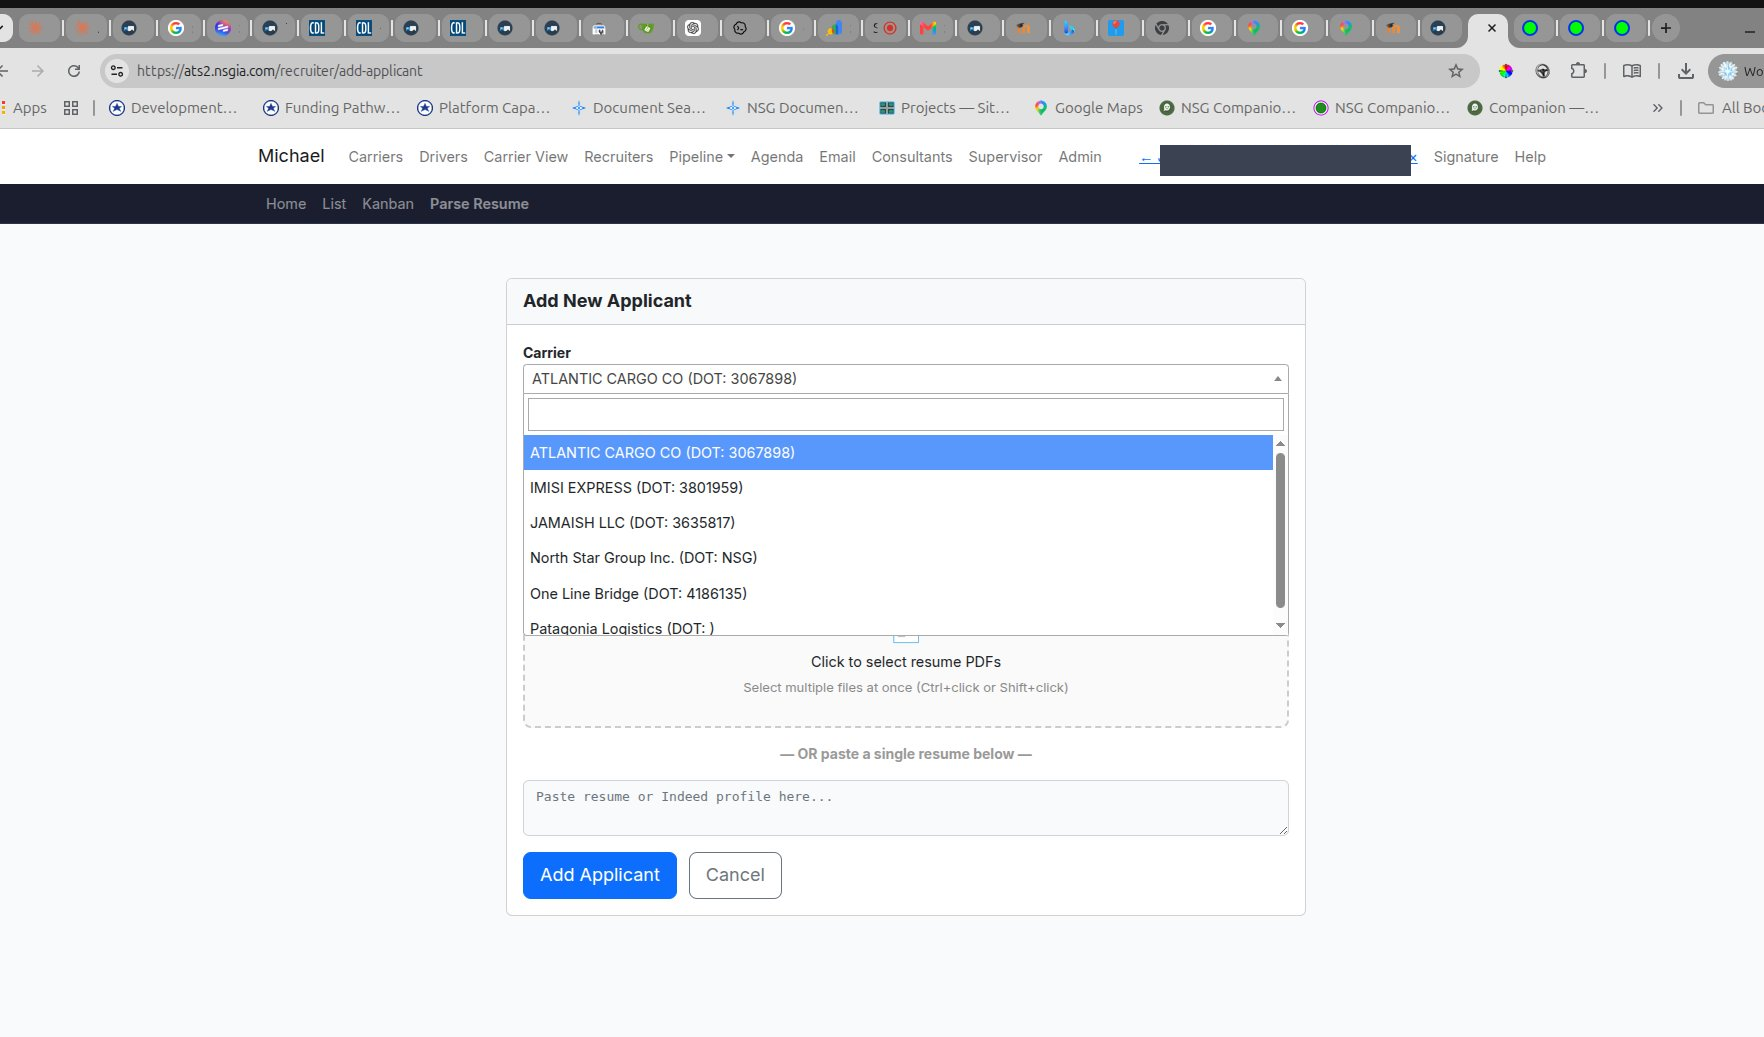Go to recruiter Home sub-nav
This screenshot has height=1037, width=1764.
point(286,204)
